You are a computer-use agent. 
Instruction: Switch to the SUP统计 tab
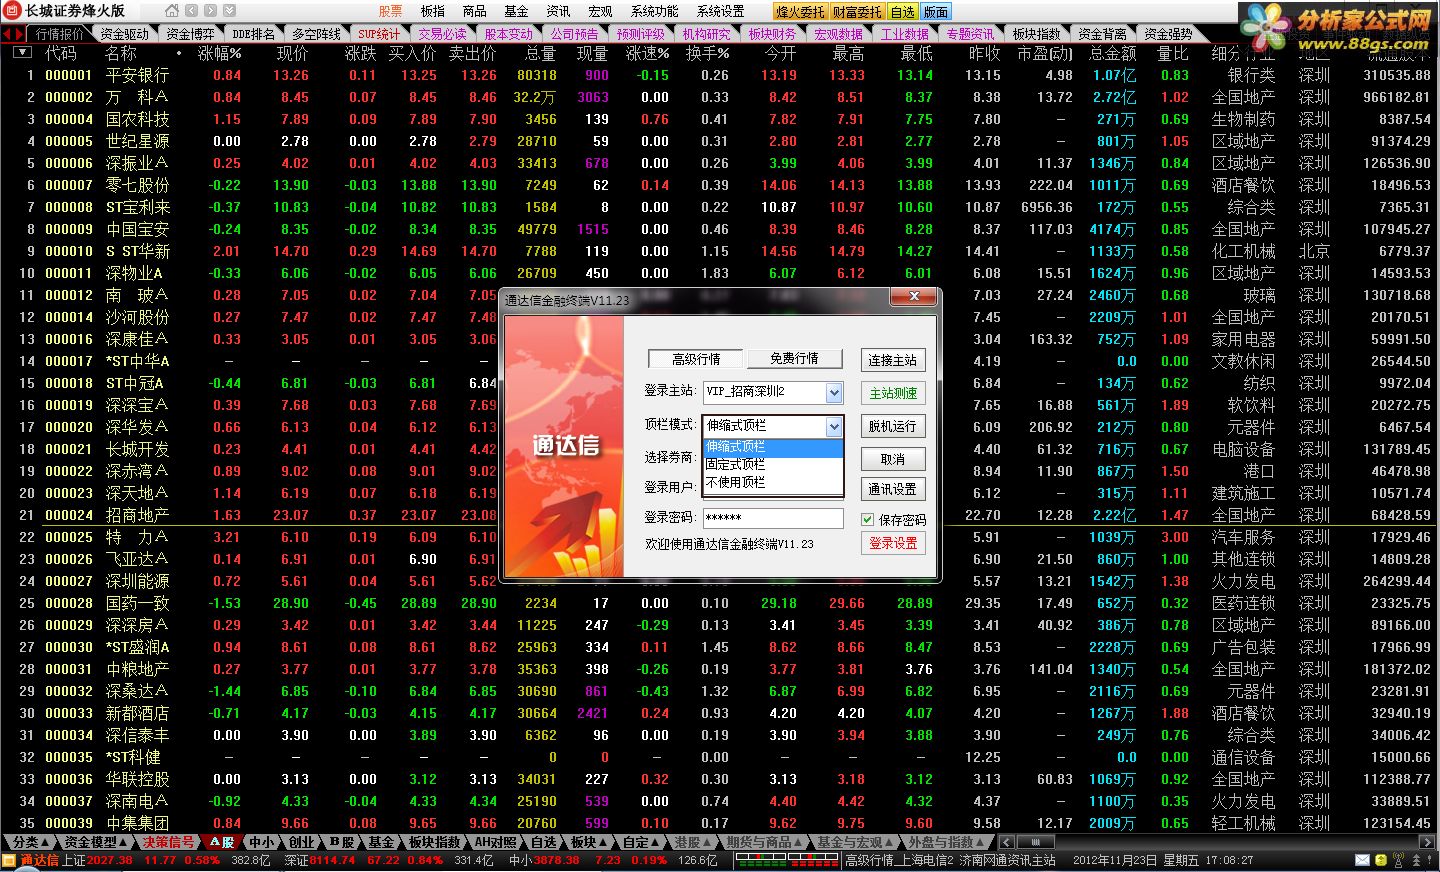pyautogui.click(x=379, y=34)
